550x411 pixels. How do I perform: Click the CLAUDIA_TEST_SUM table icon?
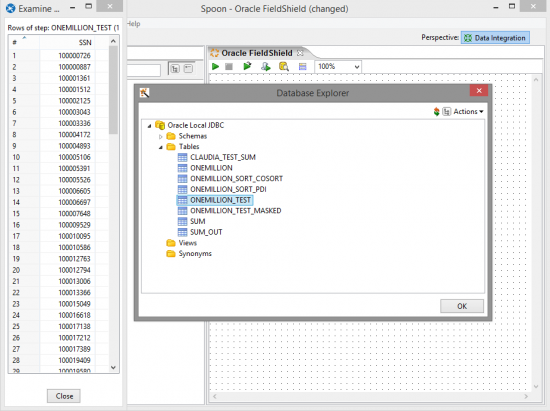pos(182,157)
